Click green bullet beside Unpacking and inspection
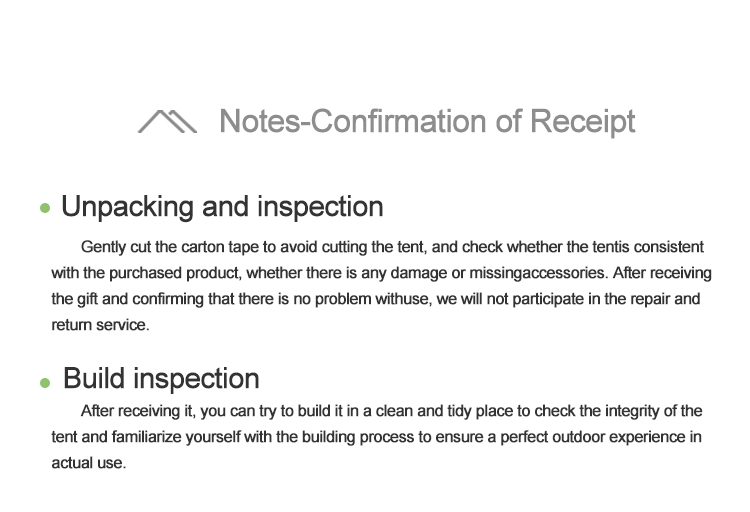Image resolution: width=750 pixels, height=512 pixels. click(44, 210)
